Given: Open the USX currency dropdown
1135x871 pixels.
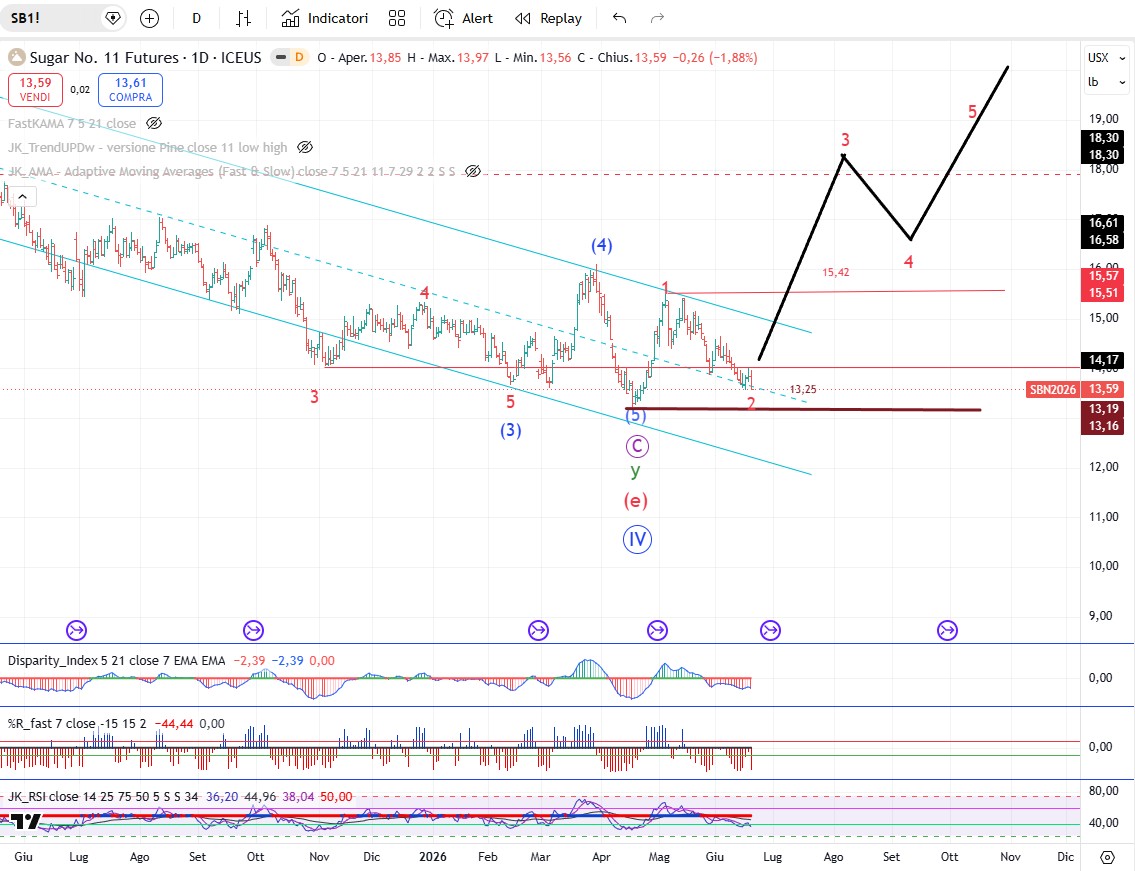Looking at the screenshot, I should (1107, 58).
